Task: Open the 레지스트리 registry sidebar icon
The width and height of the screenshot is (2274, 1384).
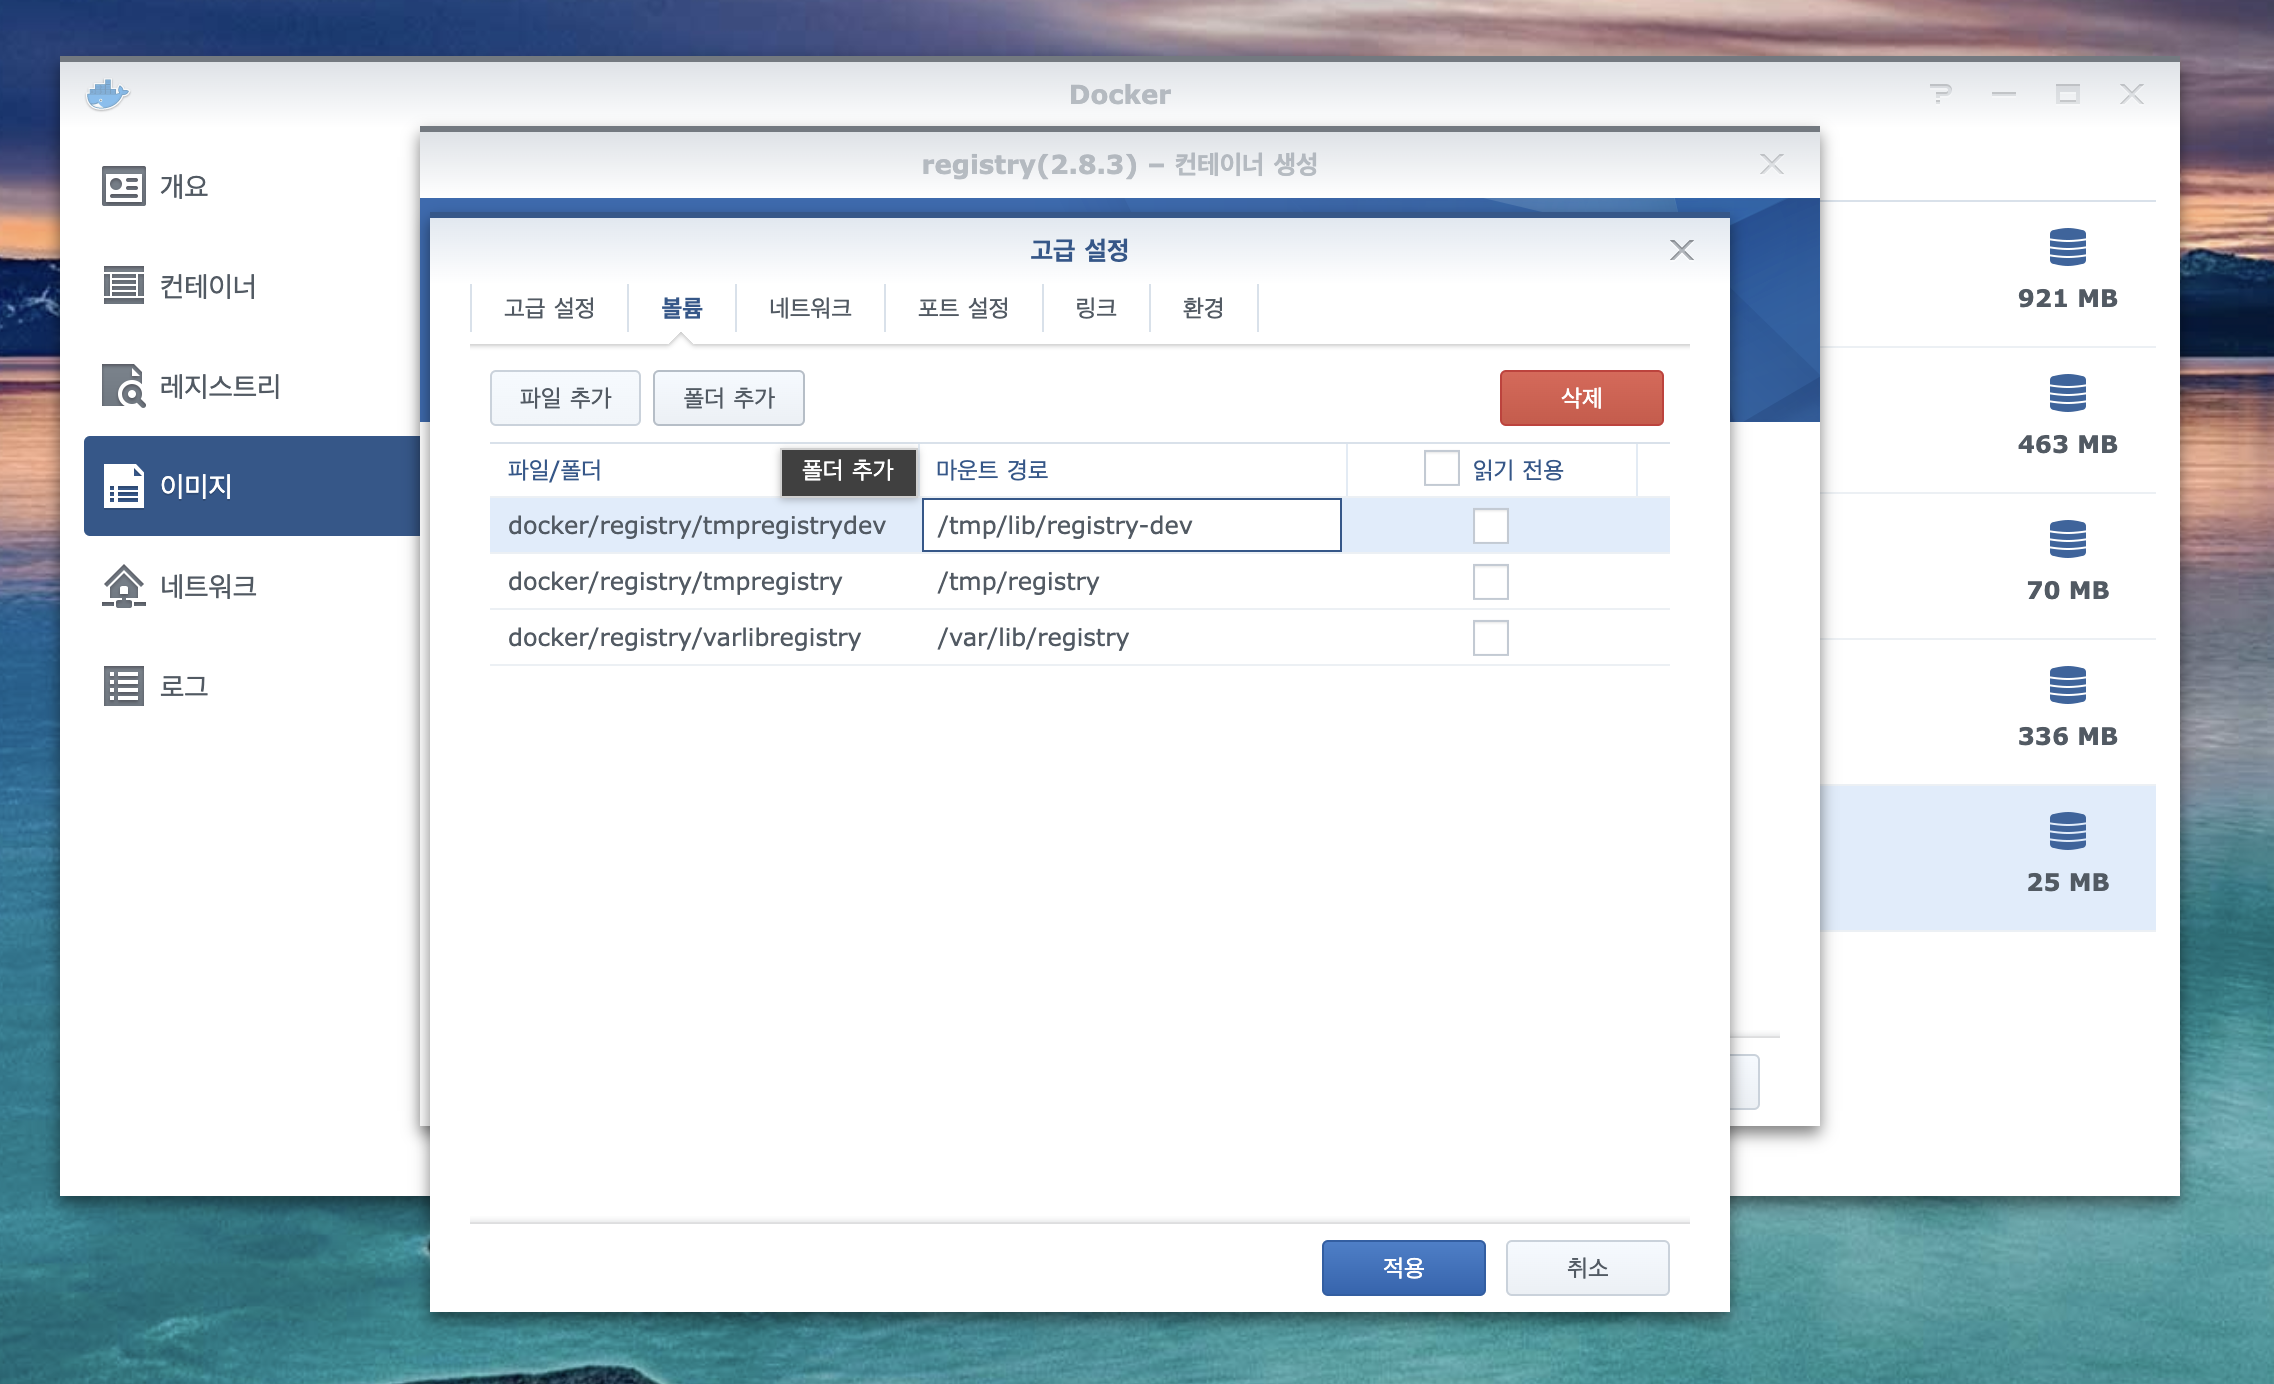Action: [x=124, y=386]
